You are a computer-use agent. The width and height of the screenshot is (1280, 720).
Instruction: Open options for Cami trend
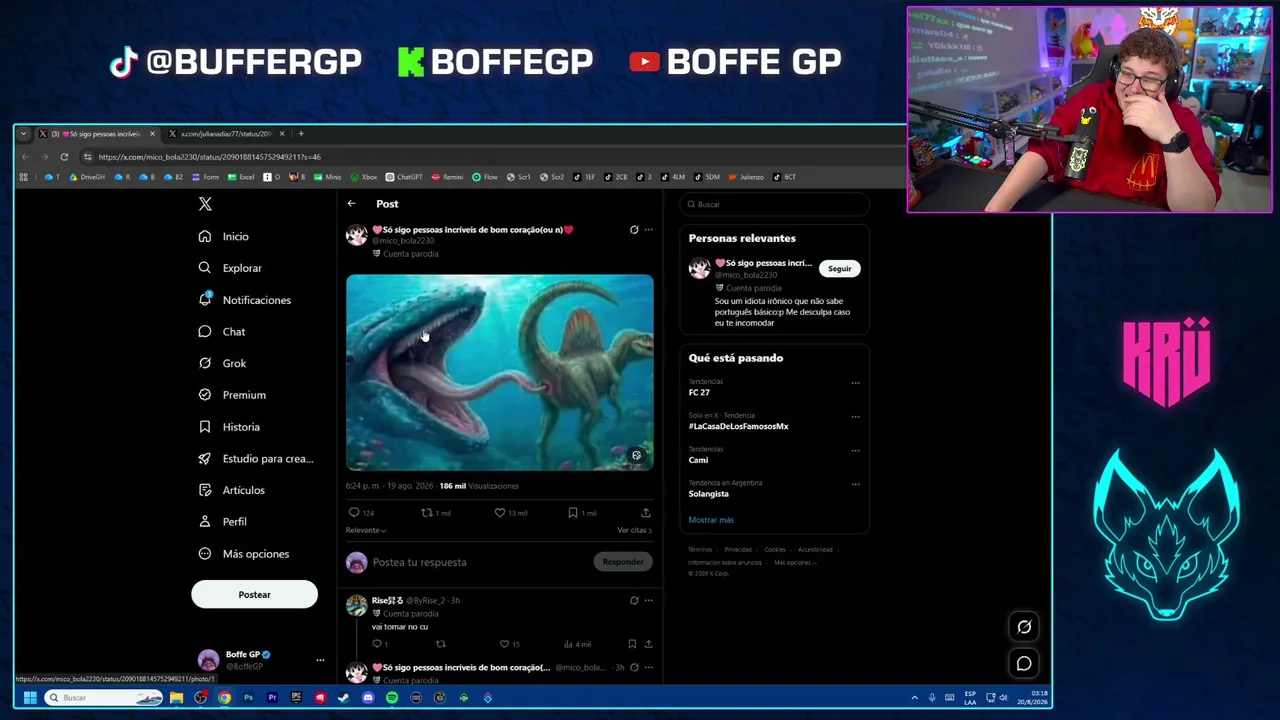pos(855,451)
